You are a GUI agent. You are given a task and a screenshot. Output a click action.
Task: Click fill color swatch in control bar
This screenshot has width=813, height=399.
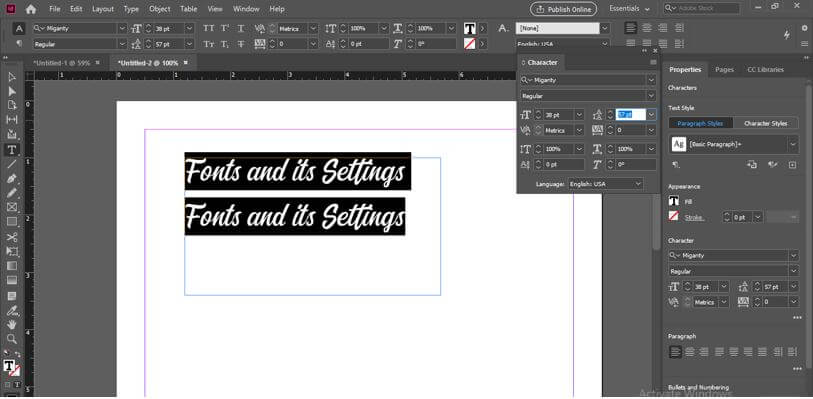pos(470,28)
